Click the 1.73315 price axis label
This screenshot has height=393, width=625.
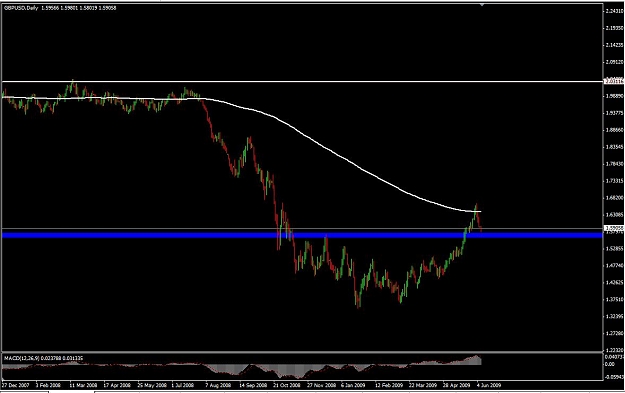[x=614, y=181]
